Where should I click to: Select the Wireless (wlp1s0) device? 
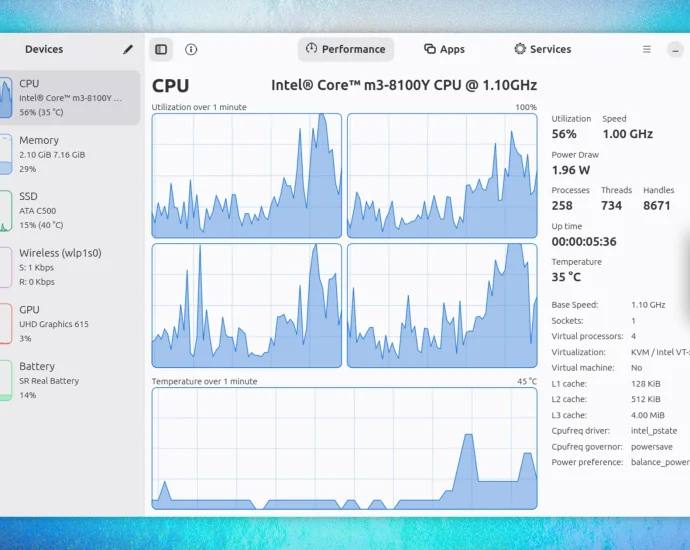click(70, 267)
